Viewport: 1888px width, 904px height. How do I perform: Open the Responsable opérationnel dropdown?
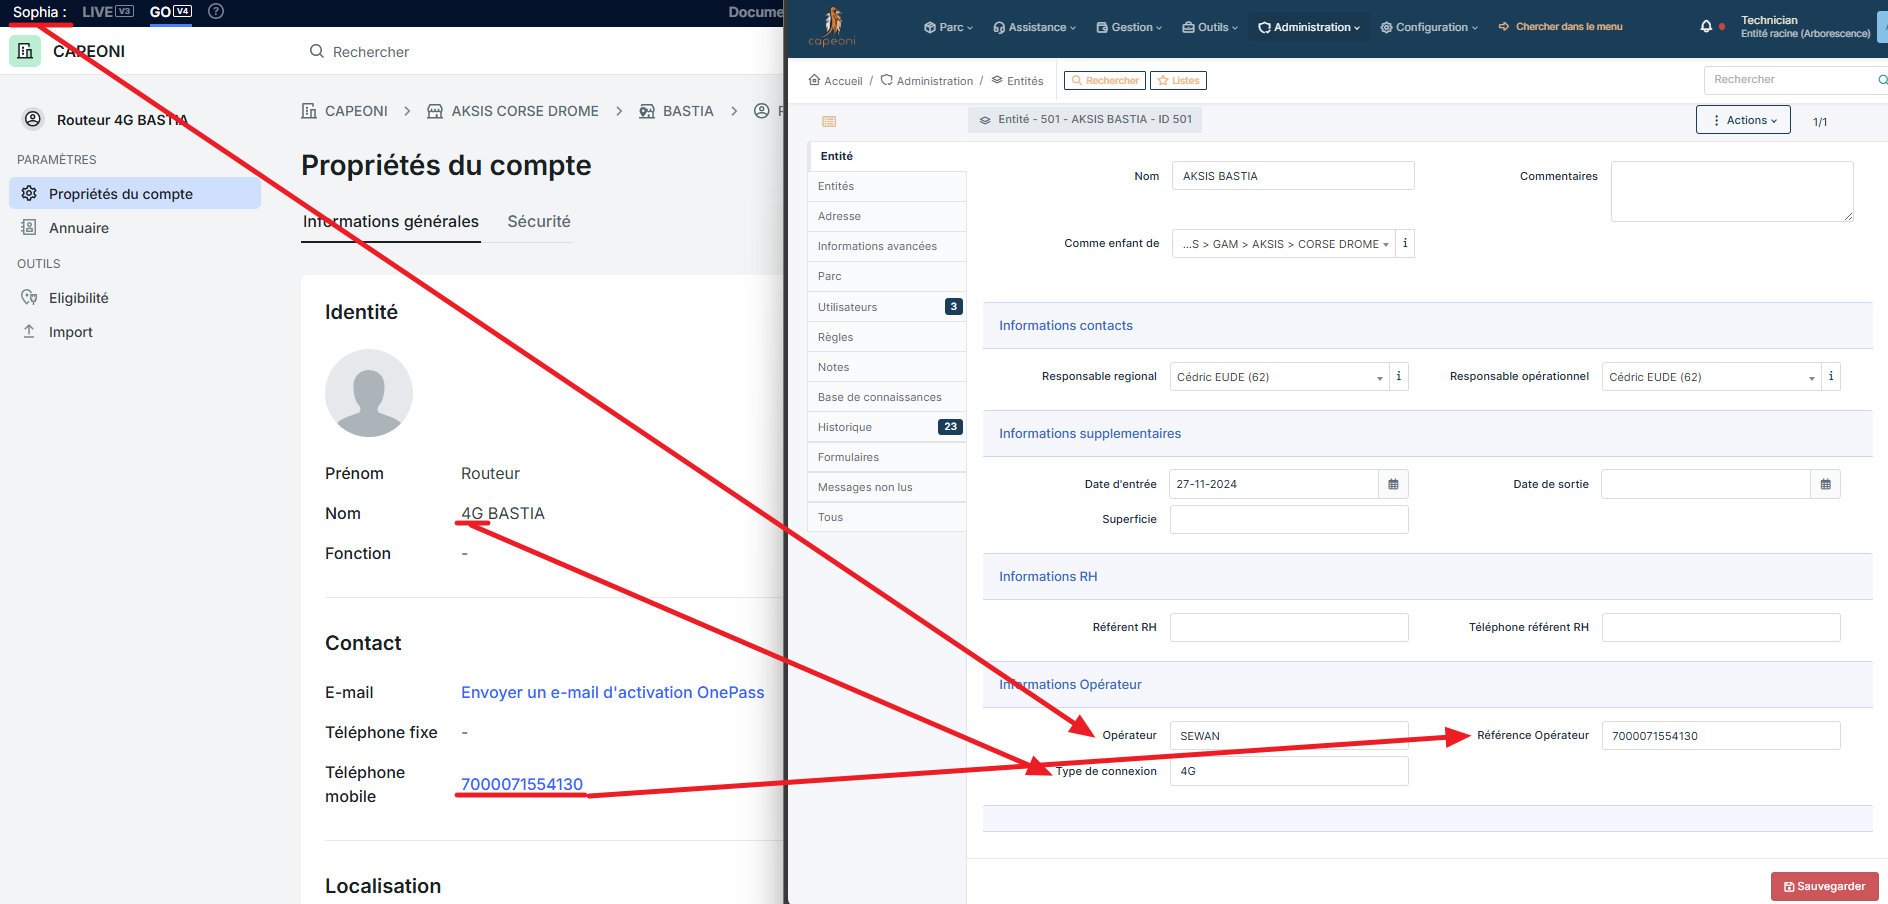(x=1712, y=377)
